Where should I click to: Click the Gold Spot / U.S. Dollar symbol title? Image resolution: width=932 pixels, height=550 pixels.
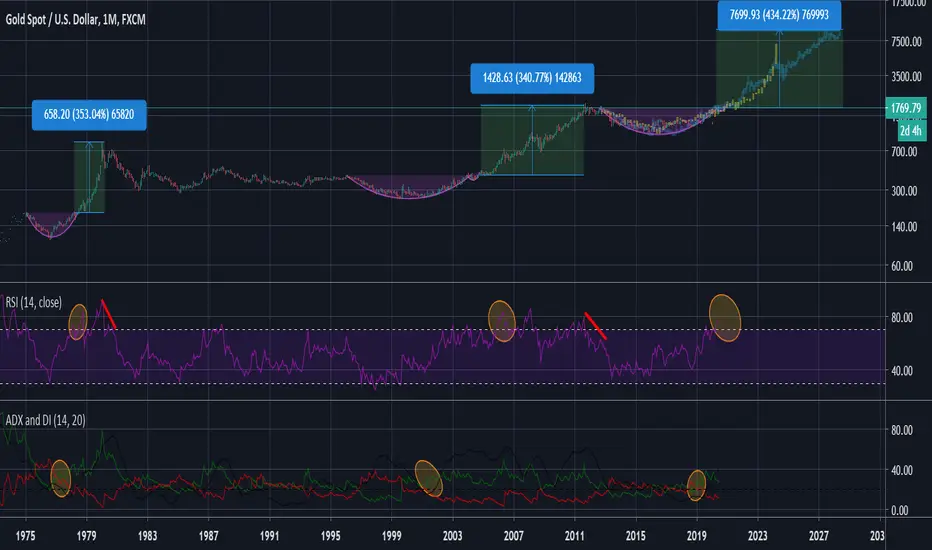tap(75, 20)
